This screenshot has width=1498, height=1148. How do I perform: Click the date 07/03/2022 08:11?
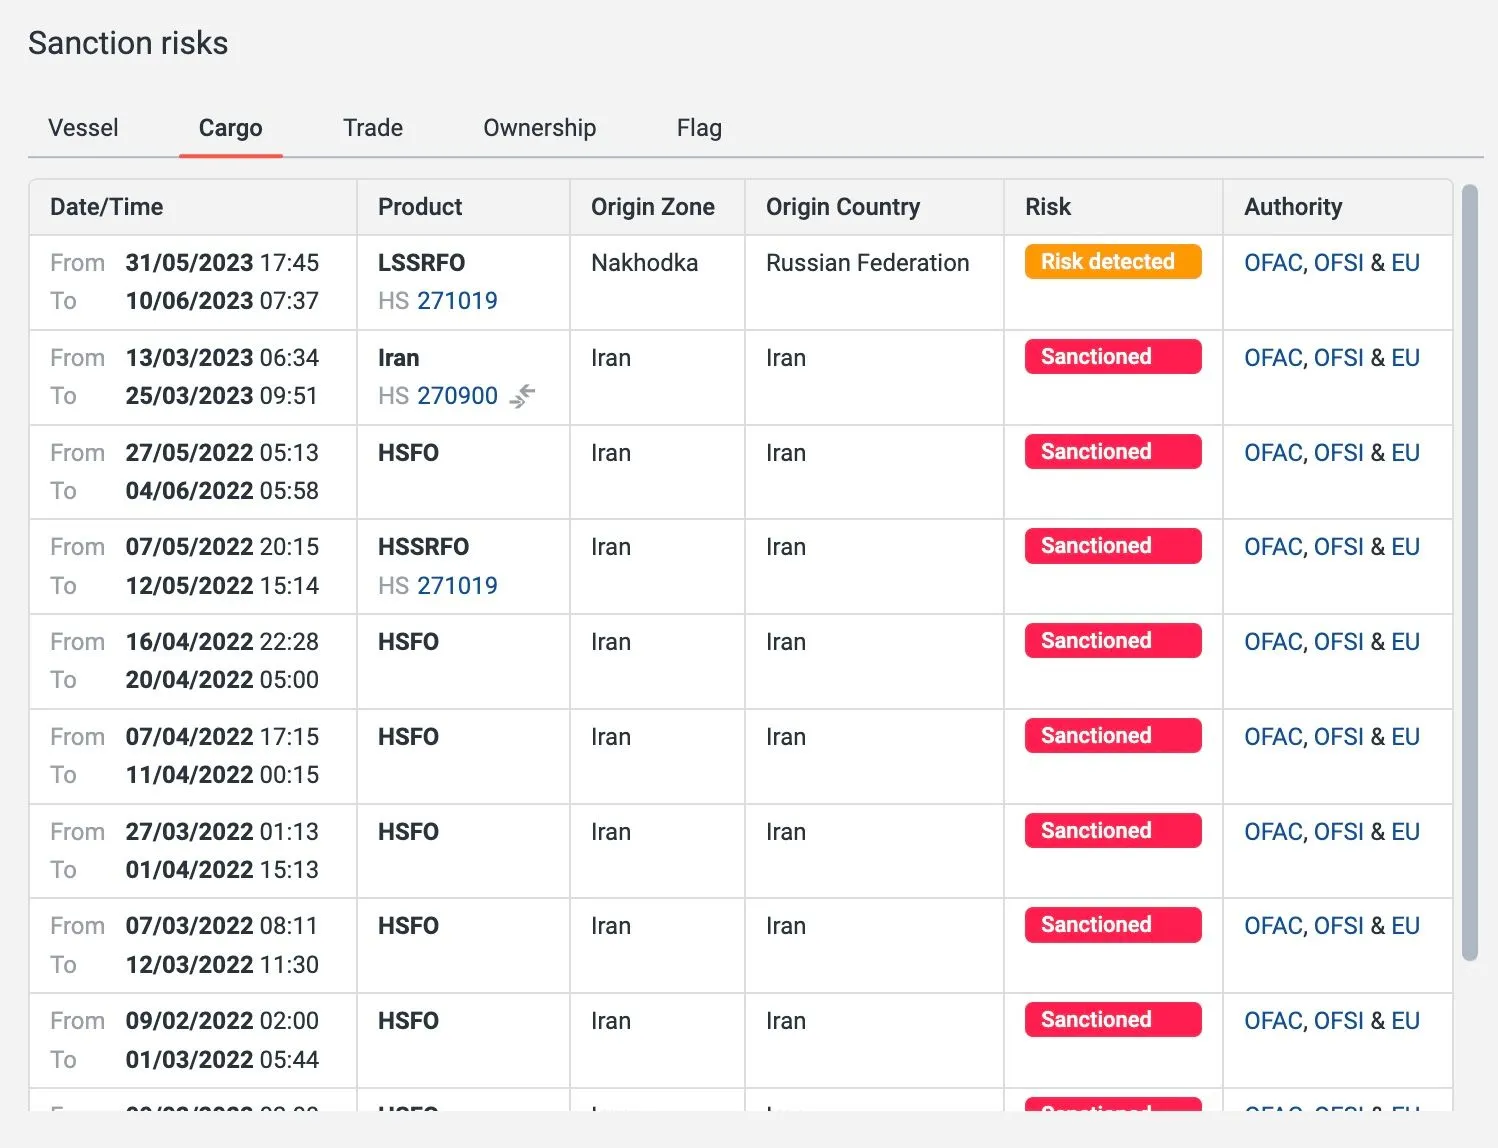222,926
